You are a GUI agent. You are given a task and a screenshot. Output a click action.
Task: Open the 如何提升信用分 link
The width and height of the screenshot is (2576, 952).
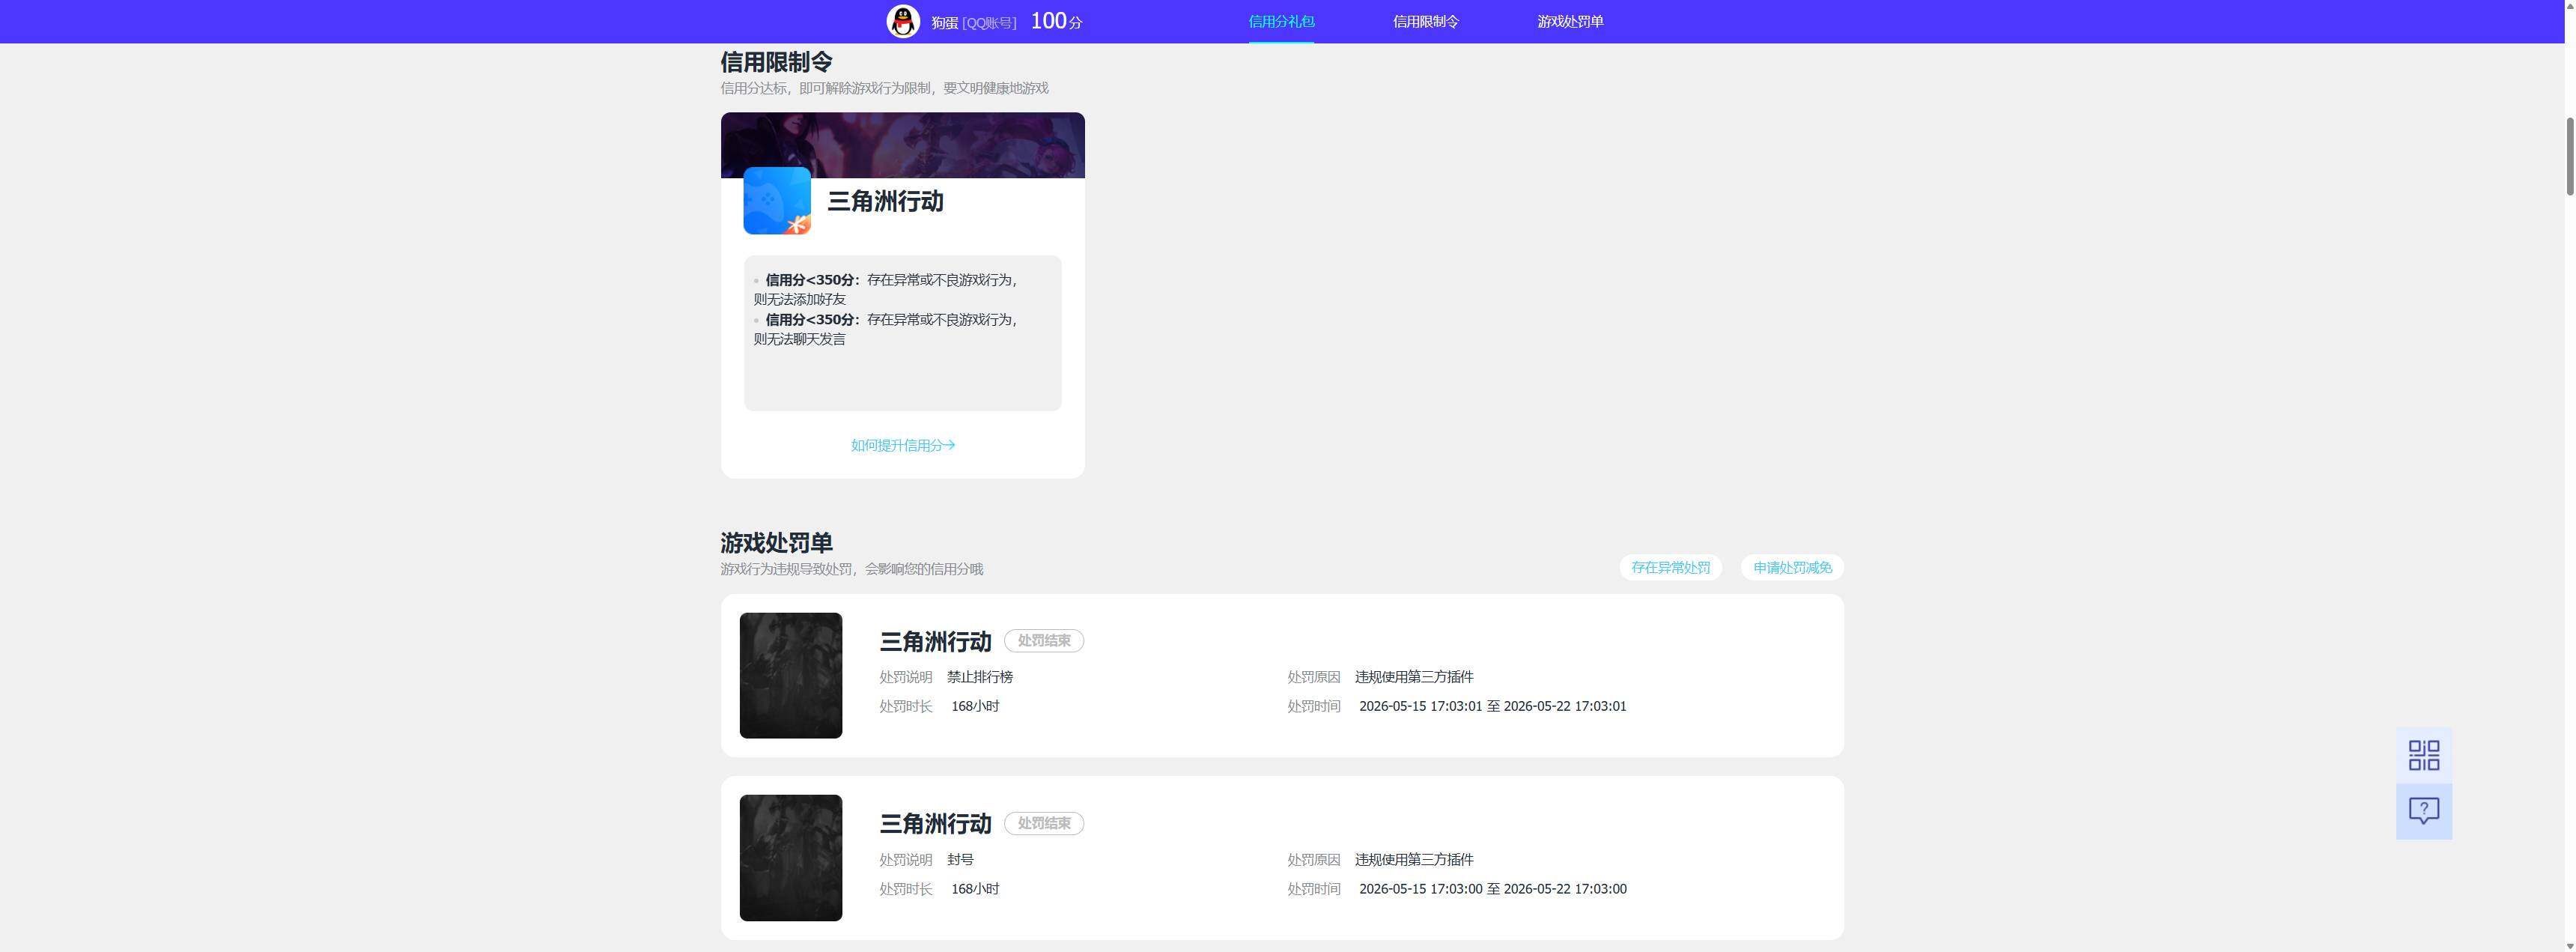click(x=903, y=445)
